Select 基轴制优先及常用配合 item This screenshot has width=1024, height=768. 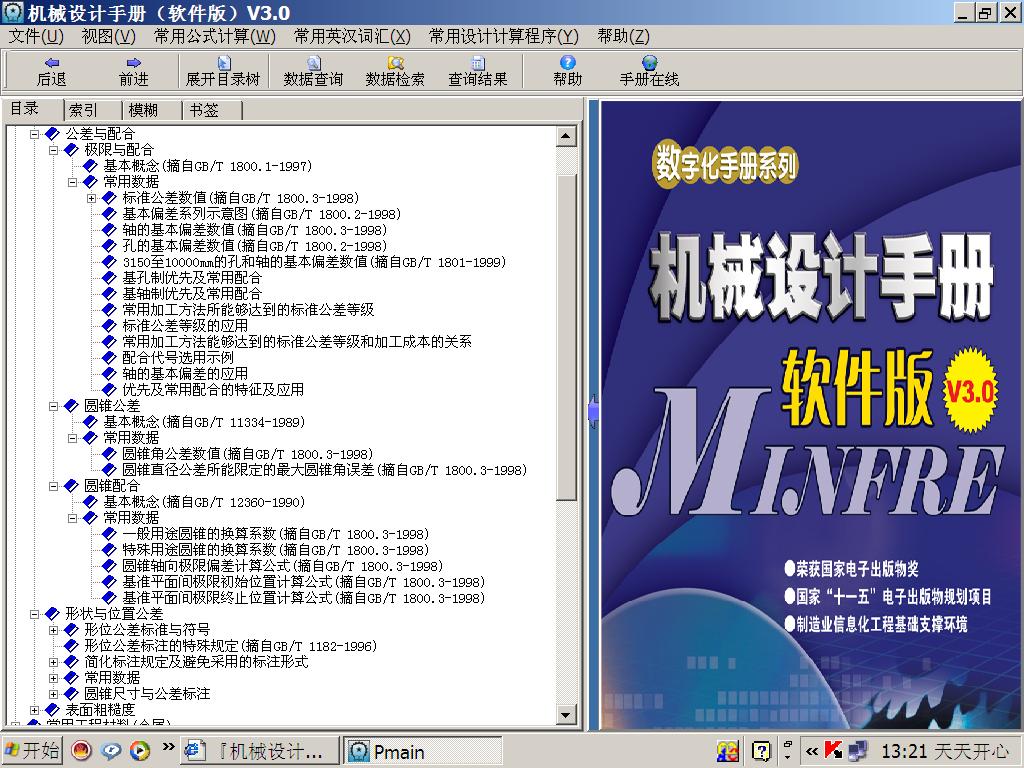point(192,294)
